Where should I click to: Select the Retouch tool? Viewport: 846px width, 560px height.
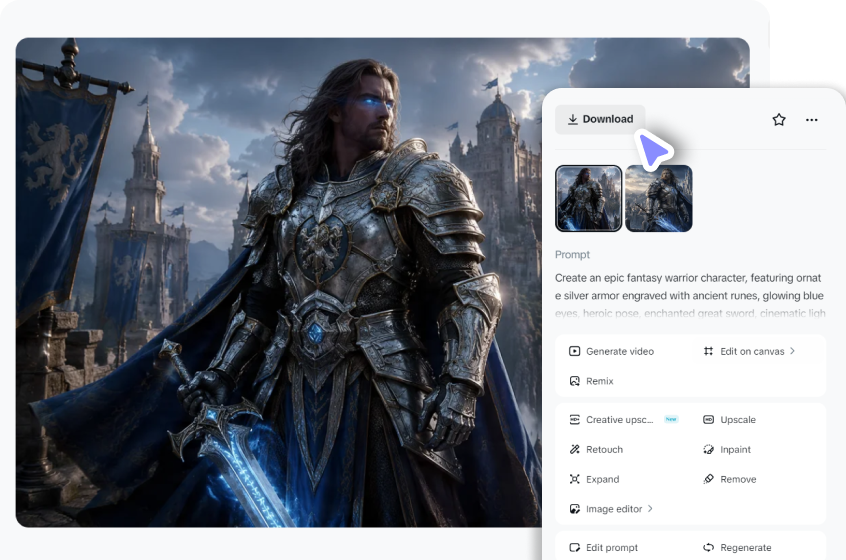coord(596,449)
